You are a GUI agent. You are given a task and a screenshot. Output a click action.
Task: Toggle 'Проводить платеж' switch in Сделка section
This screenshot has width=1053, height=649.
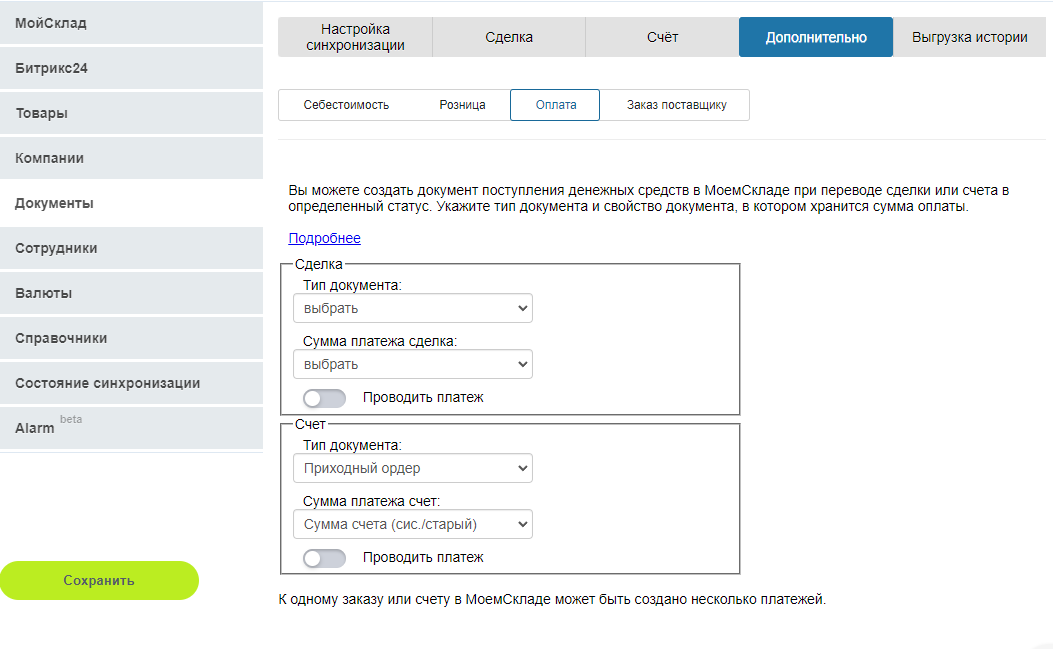pos(325,398)
